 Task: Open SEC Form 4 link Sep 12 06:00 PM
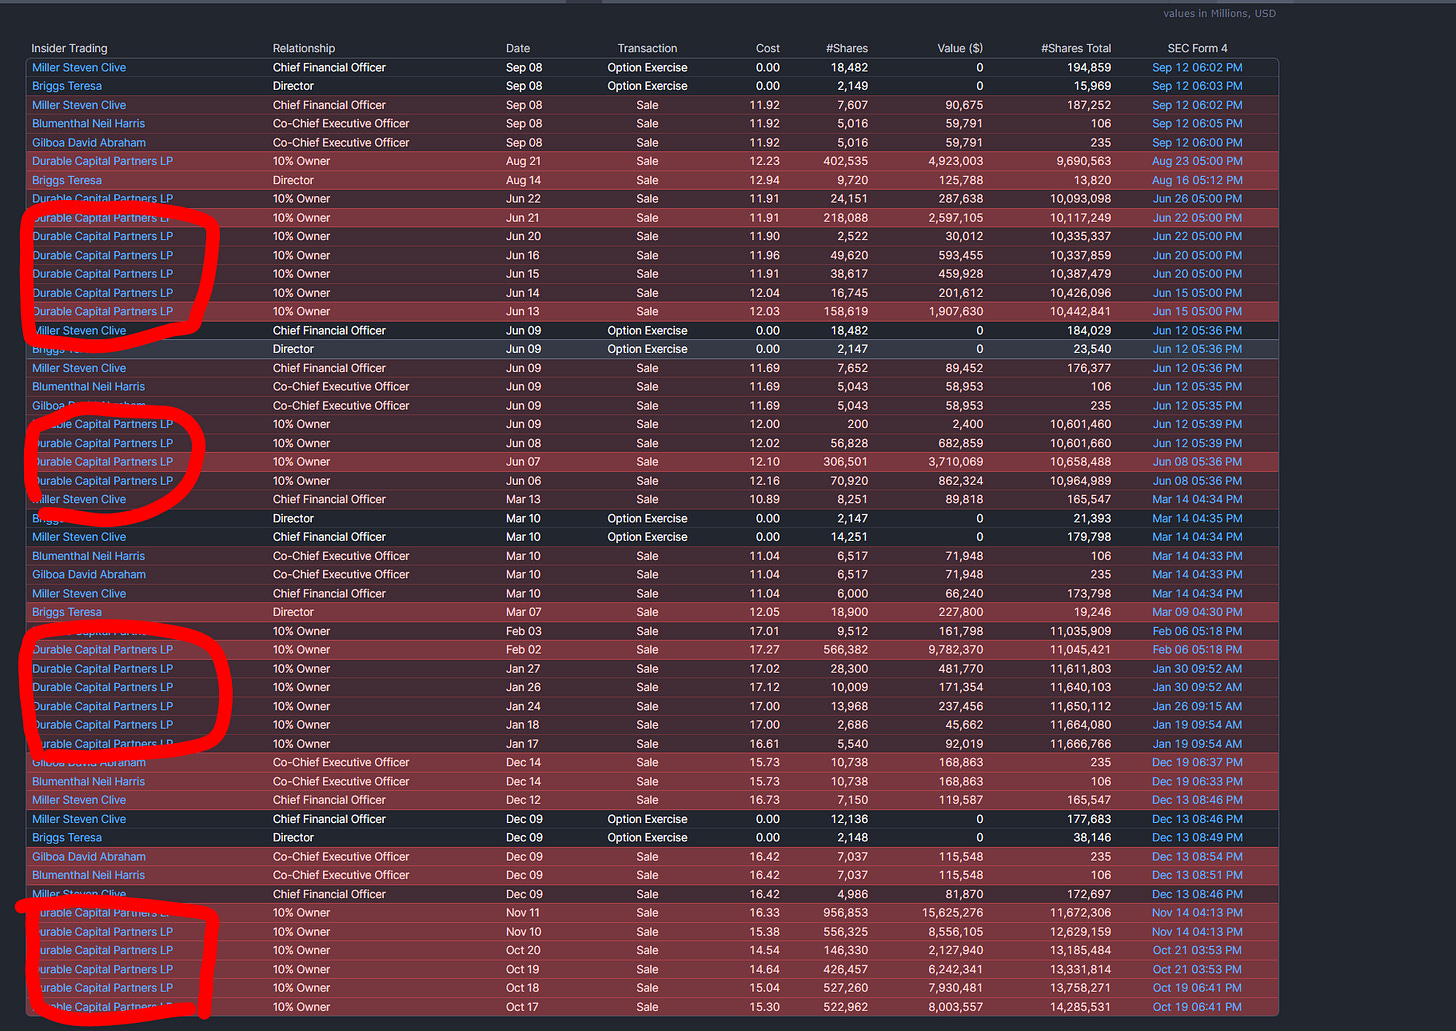point(1197,143)
